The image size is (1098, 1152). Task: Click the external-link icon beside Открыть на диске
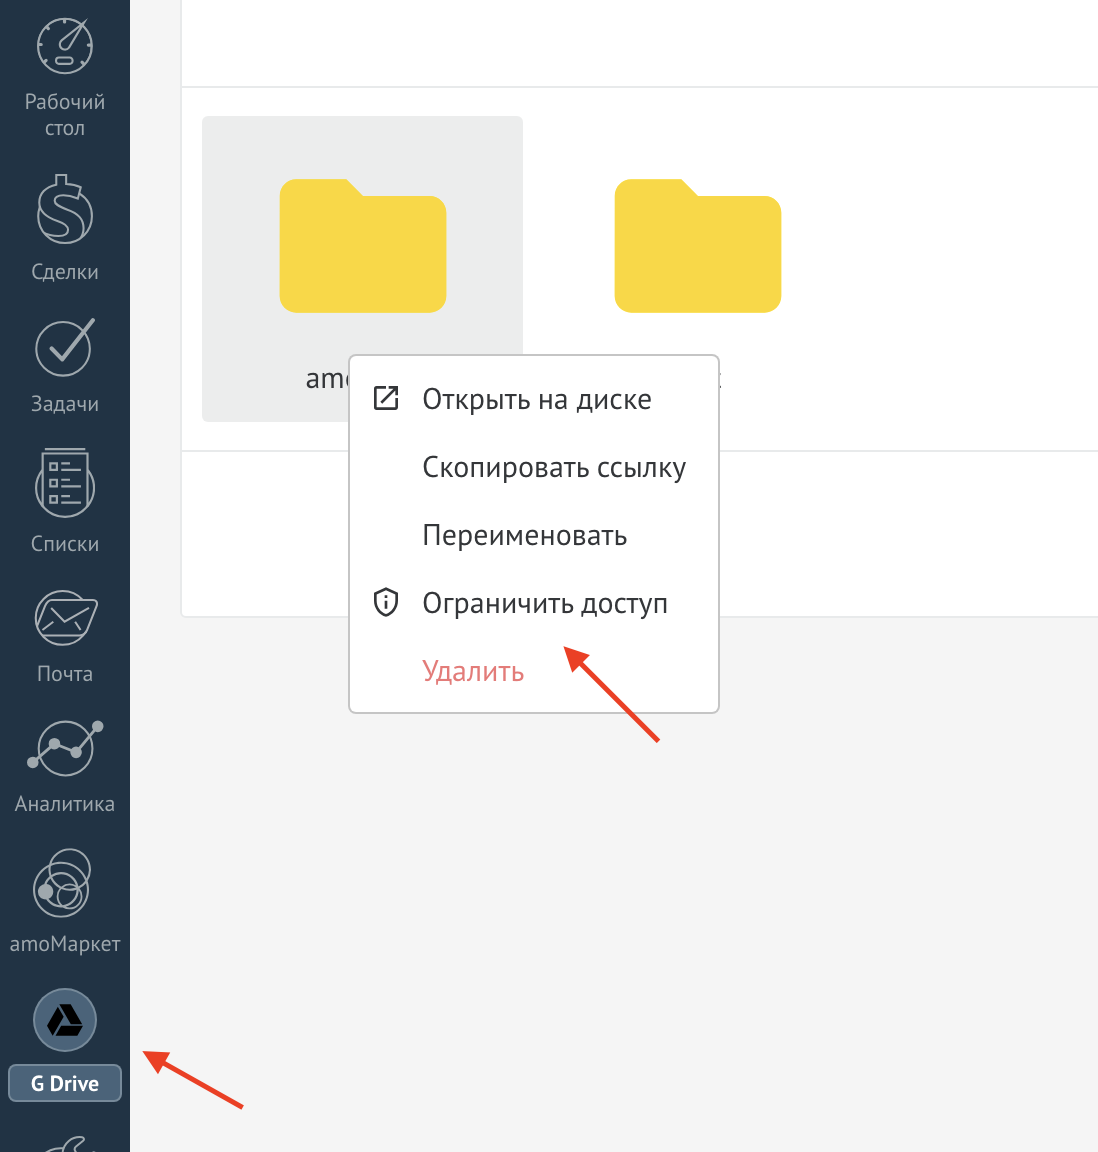point(386,398)
